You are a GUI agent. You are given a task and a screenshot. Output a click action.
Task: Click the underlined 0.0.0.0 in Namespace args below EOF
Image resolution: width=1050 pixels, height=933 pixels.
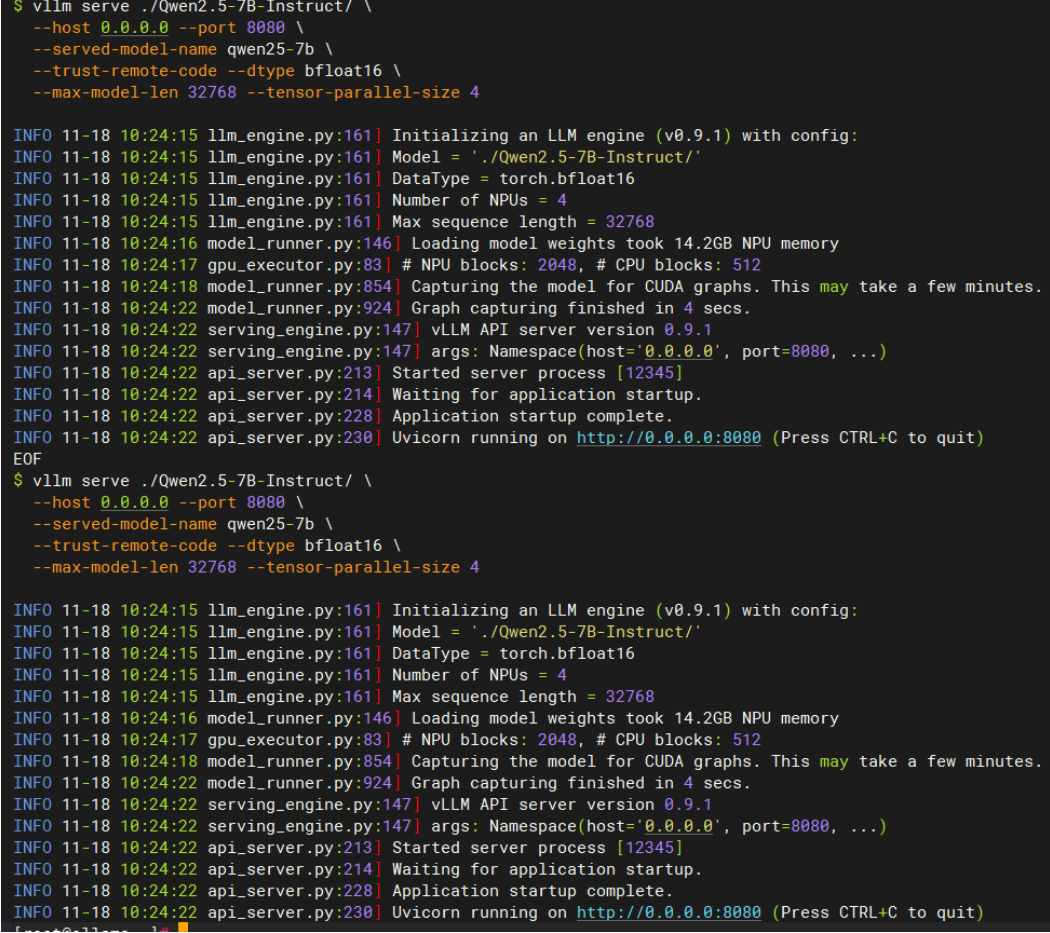pyautogui.click(x=679, y=827)
